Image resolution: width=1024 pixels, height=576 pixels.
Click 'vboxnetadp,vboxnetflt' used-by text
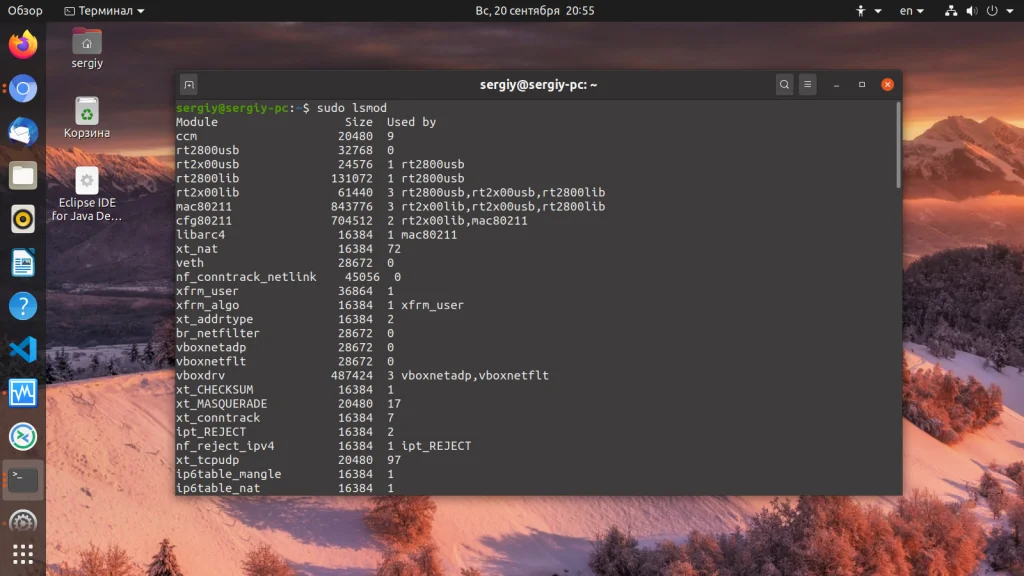click(475, 376)
